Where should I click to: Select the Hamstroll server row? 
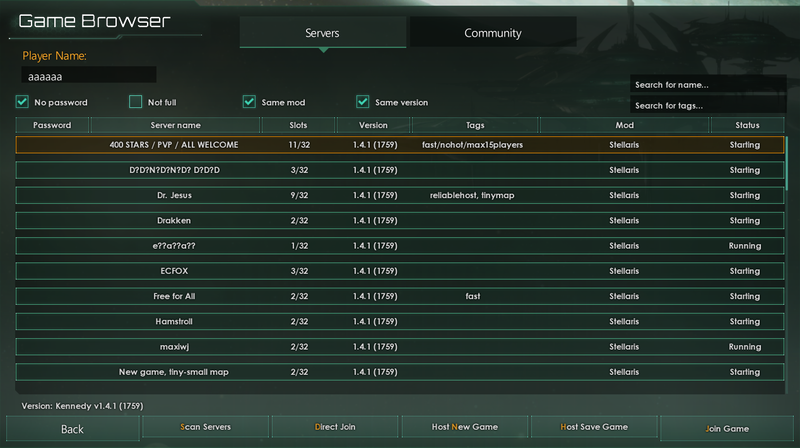coord(400,321)
